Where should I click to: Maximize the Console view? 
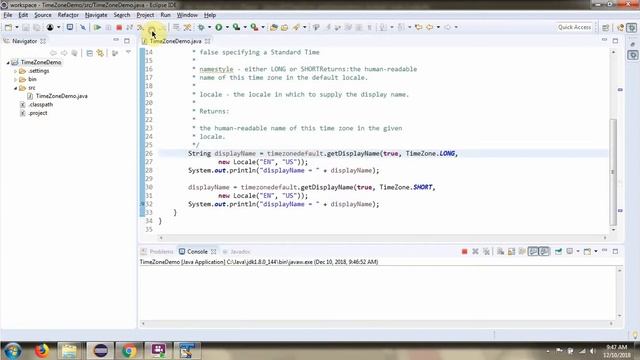tap(615, 251)
